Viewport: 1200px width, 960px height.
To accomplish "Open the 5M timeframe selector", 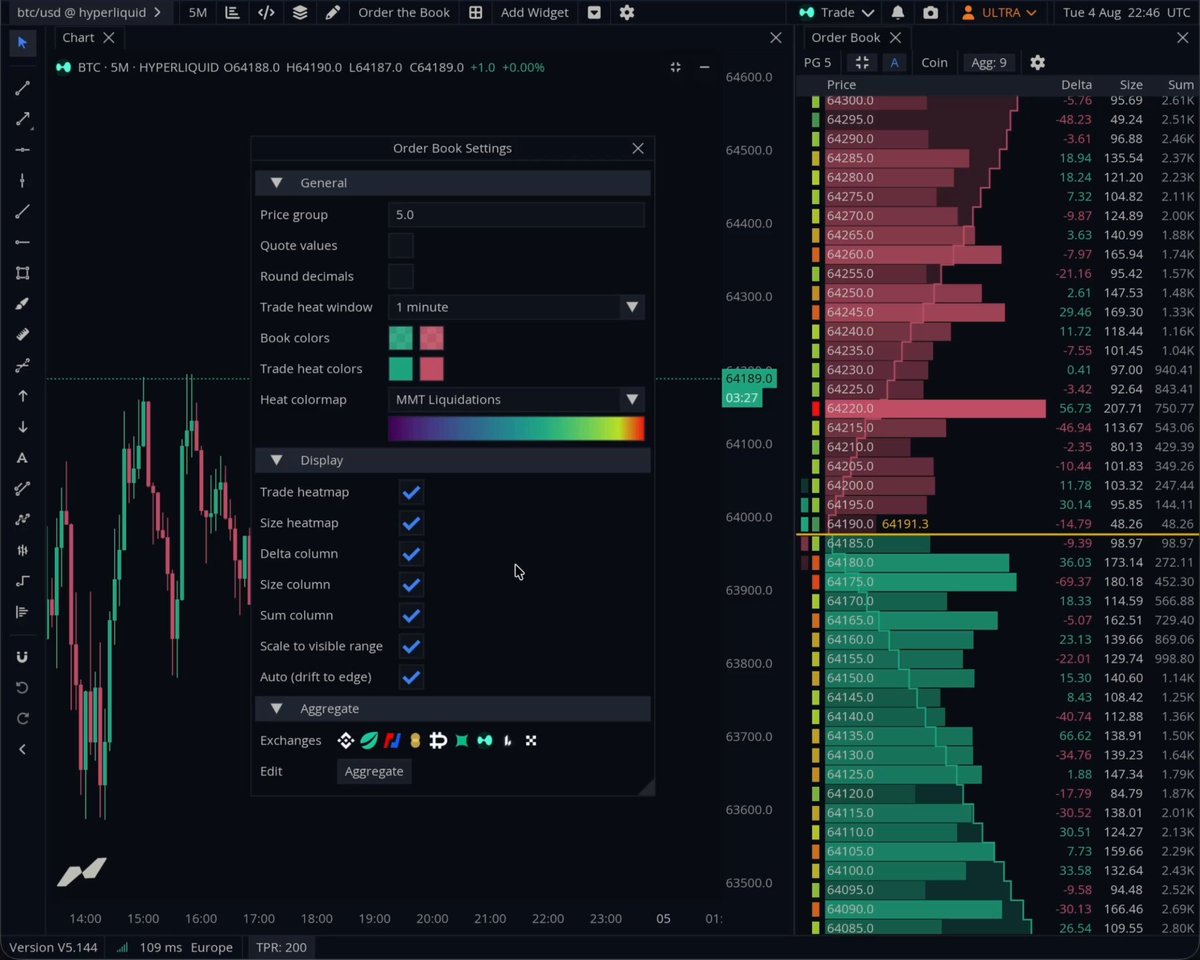I will 198,13.
